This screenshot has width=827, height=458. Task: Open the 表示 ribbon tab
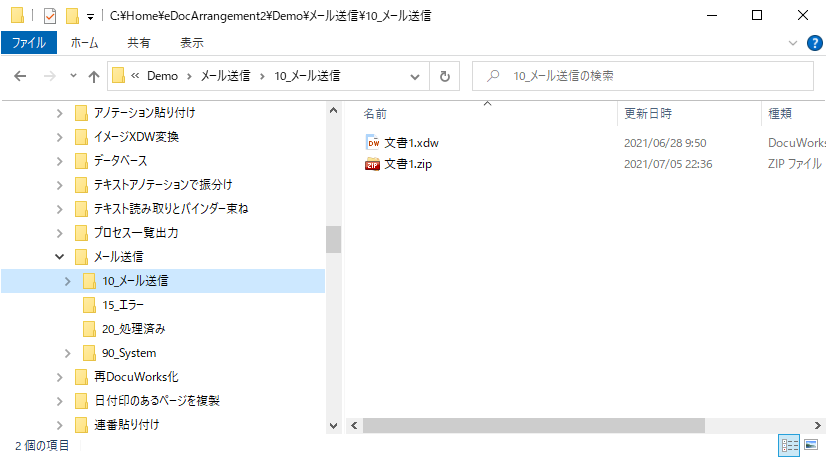tap(191, 43)
